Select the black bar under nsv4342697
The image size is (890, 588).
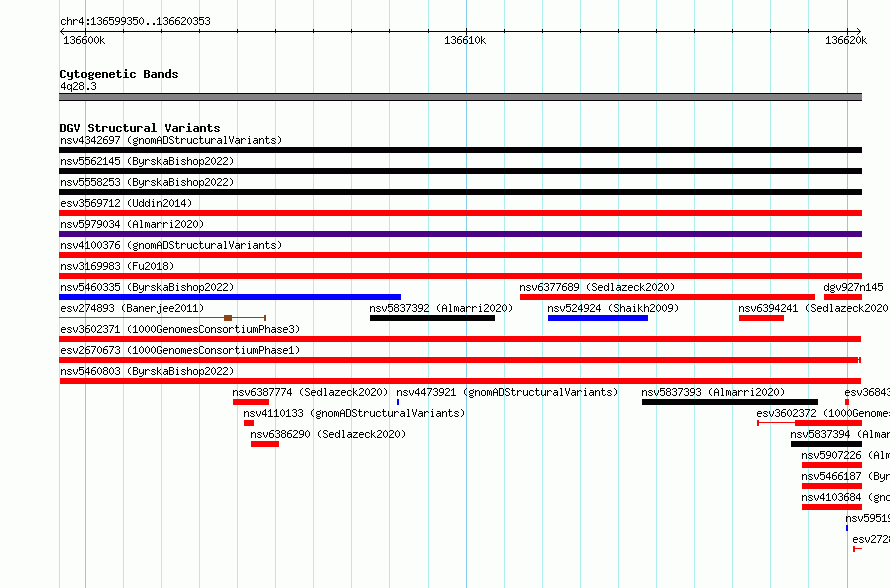pyautogui.click(x=460, y=150)
